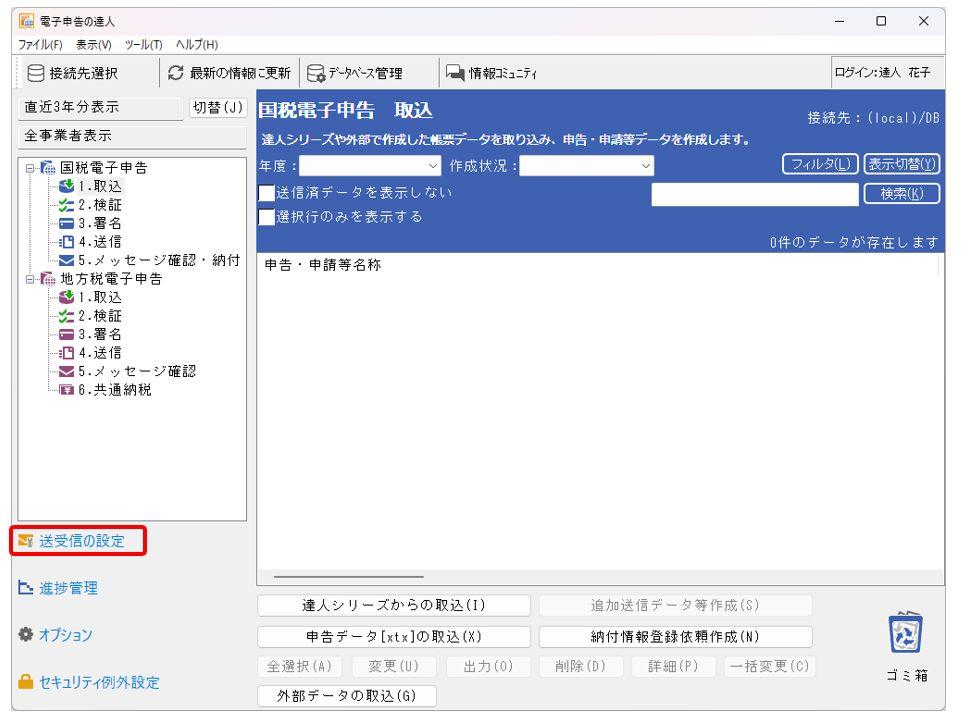
Task: Open the ファイル(F) menu
Action: (29, 39)
